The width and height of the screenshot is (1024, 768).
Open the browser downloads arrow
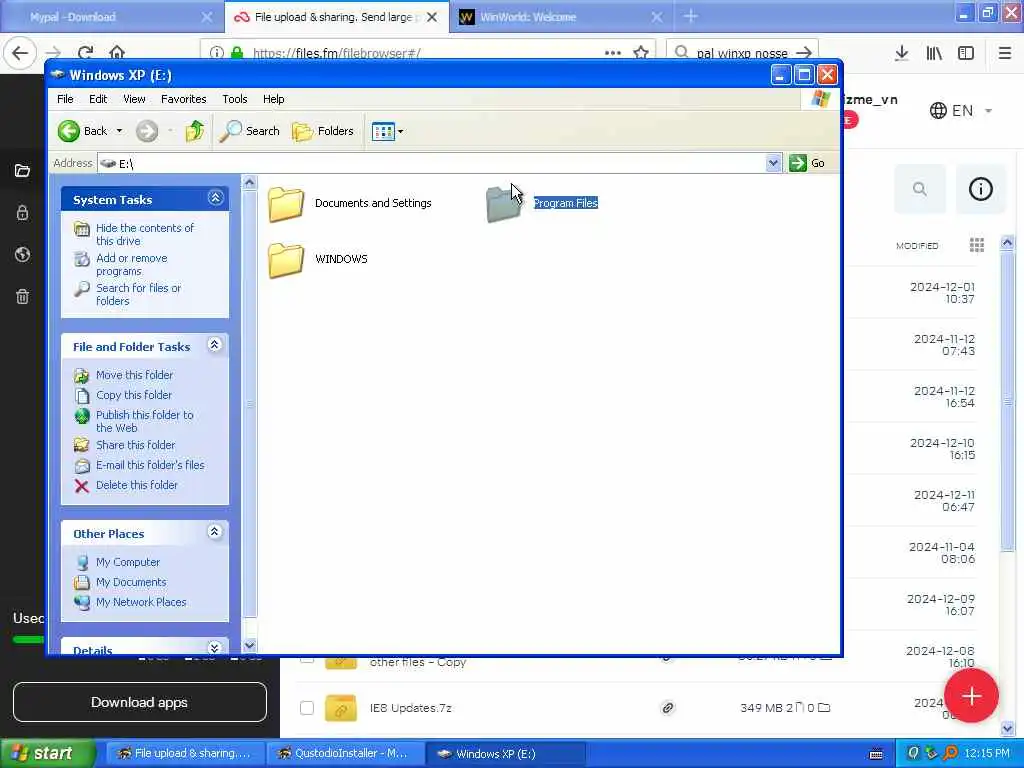click(902, 53)
